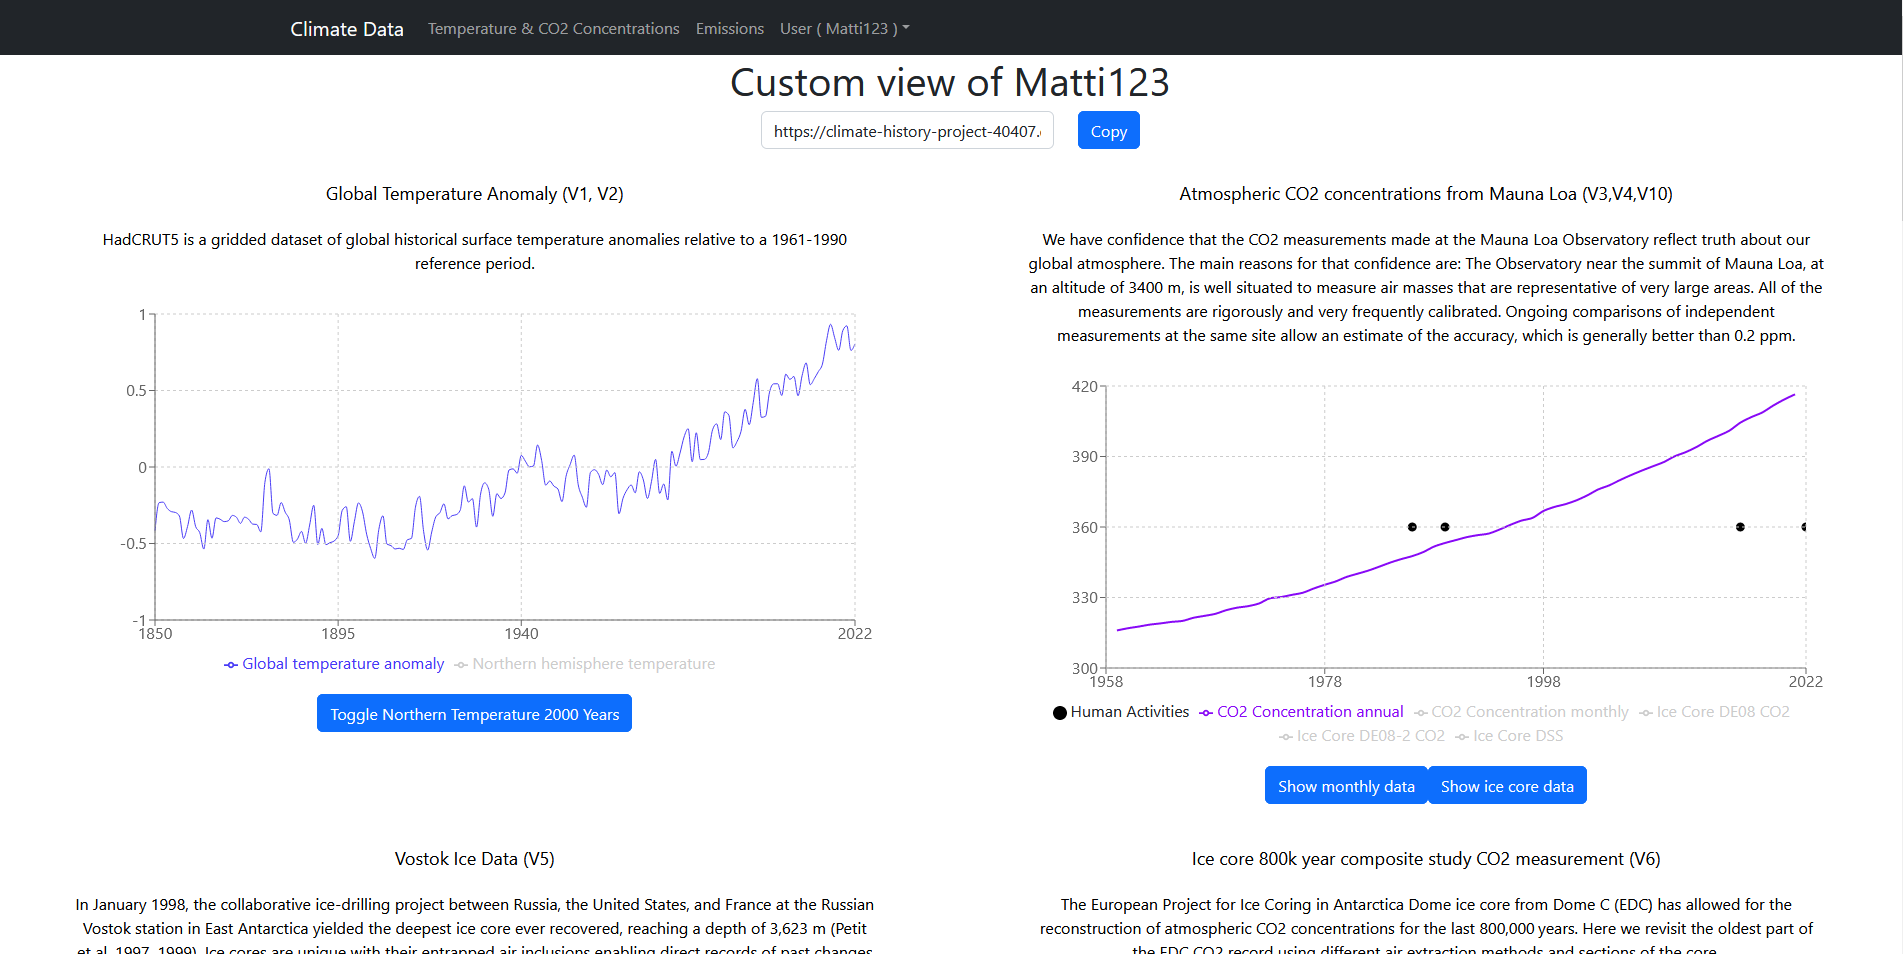
Task: Click the black Human Activities legend dot
Action: (1059, 712)
